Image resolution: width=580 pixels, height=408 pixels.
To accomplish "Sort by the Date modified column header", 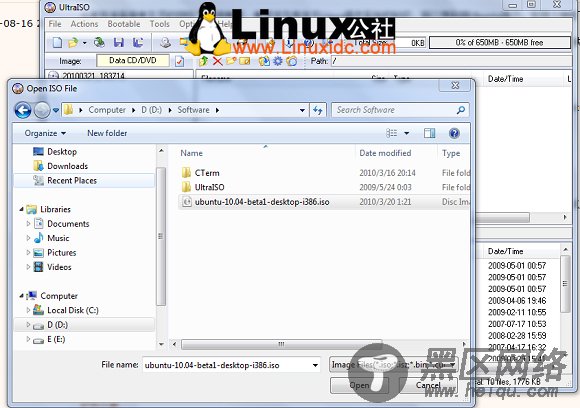I will [x=385, y=153].
